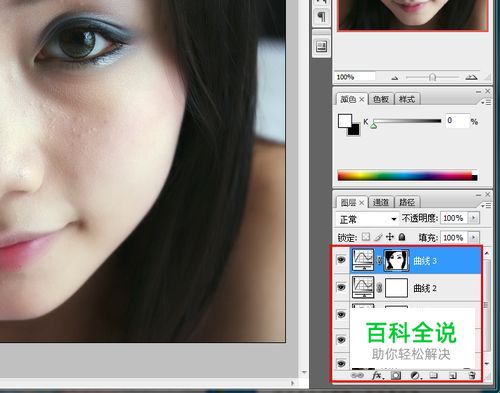Toggle visibility of the fourth layer eye
Screen dimensions: 500x393
click(341, 340)
